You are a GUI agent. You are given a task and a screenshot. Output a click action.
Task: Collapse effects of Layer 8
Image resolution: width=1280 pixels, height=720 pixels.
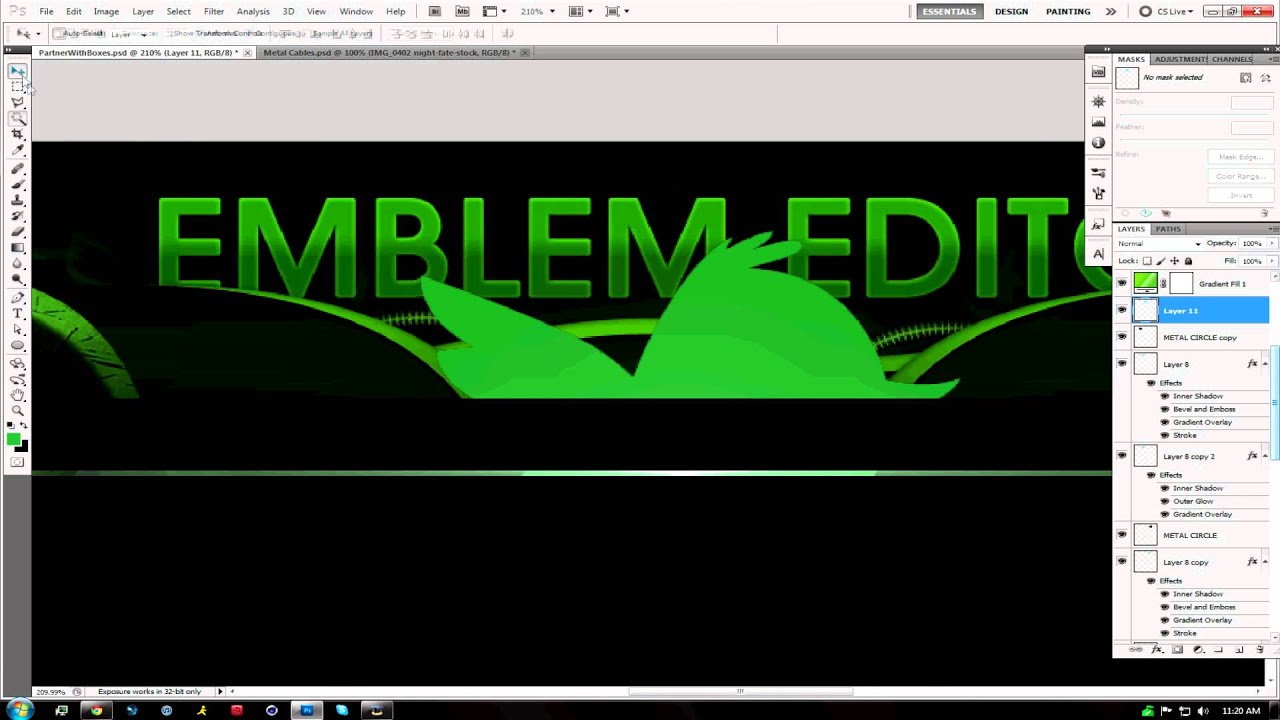click(x=1265, y=365)
